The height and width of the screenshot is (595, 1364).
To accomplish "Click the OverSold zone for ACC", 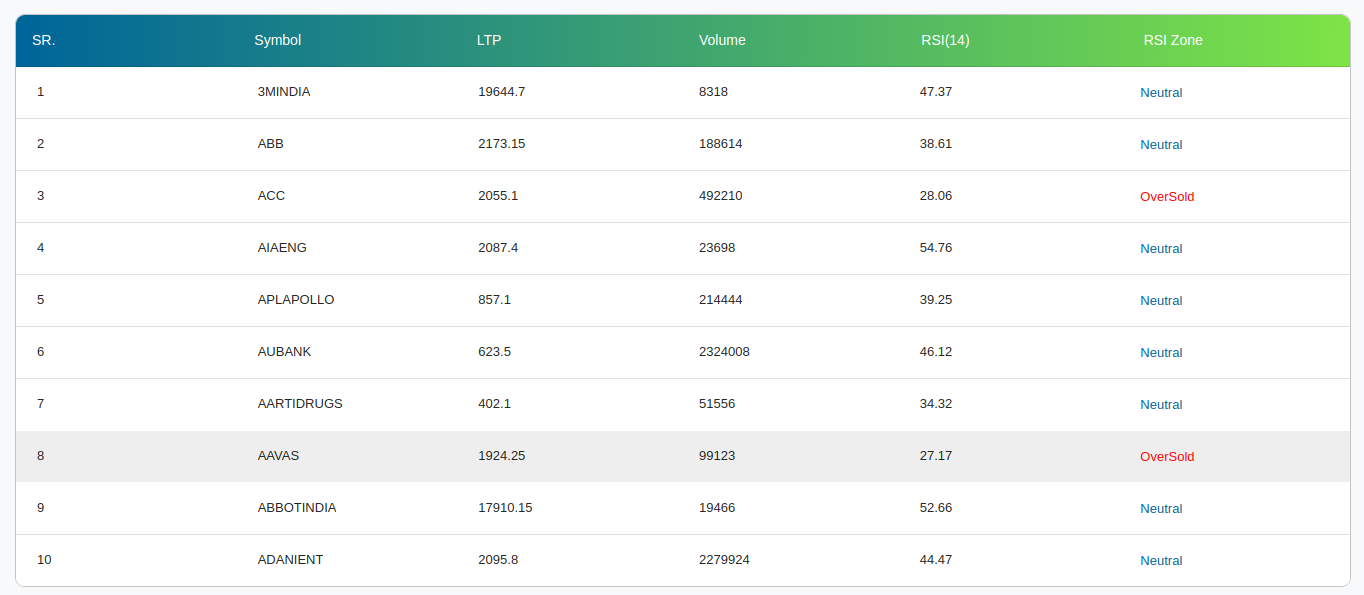I will pos(1167,197).
